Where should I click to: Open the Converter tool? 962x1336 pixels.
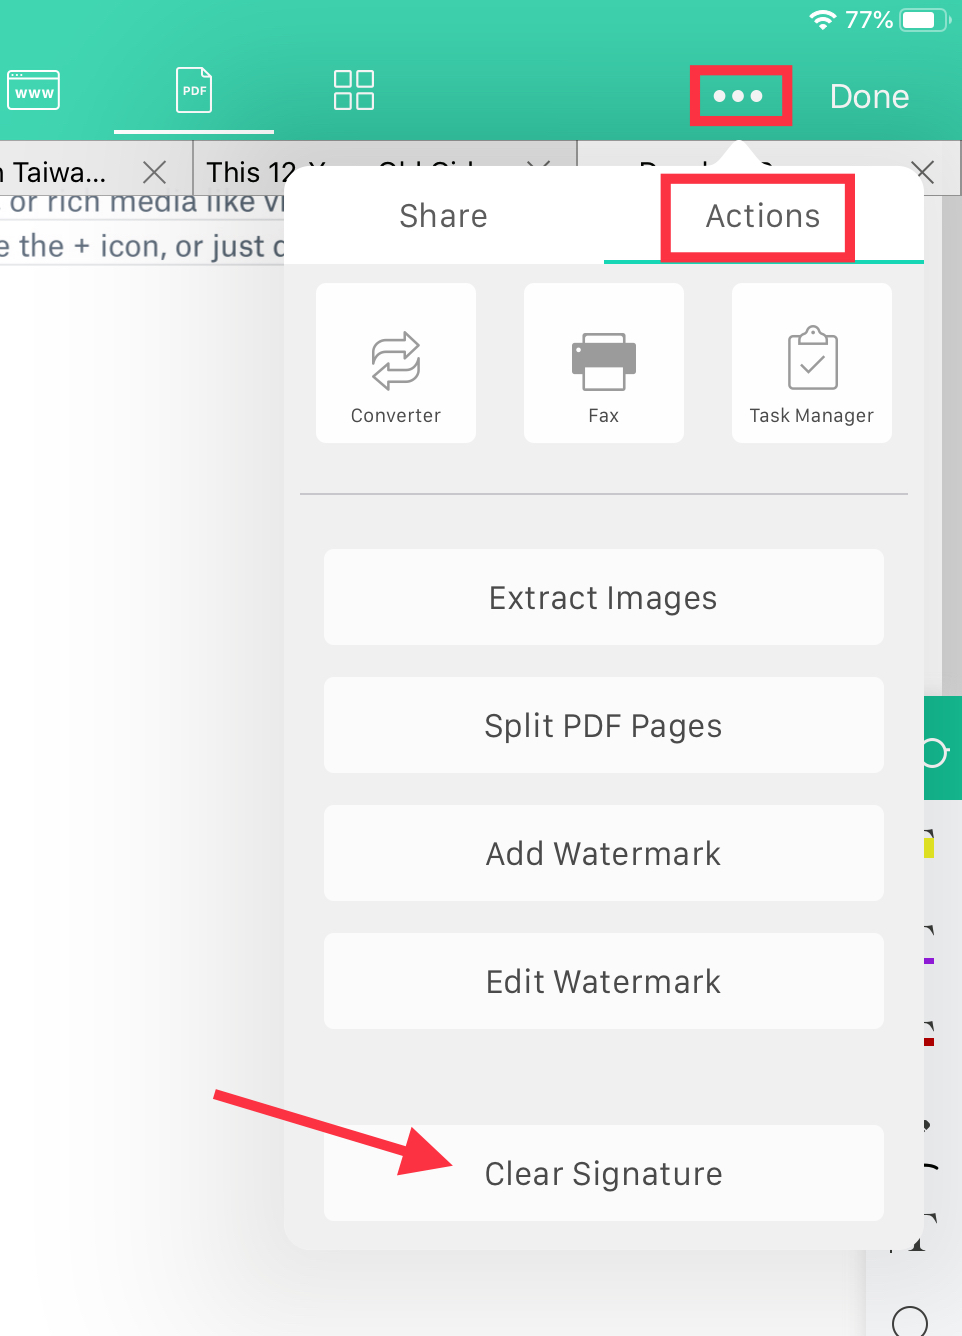tap(396, 363)
